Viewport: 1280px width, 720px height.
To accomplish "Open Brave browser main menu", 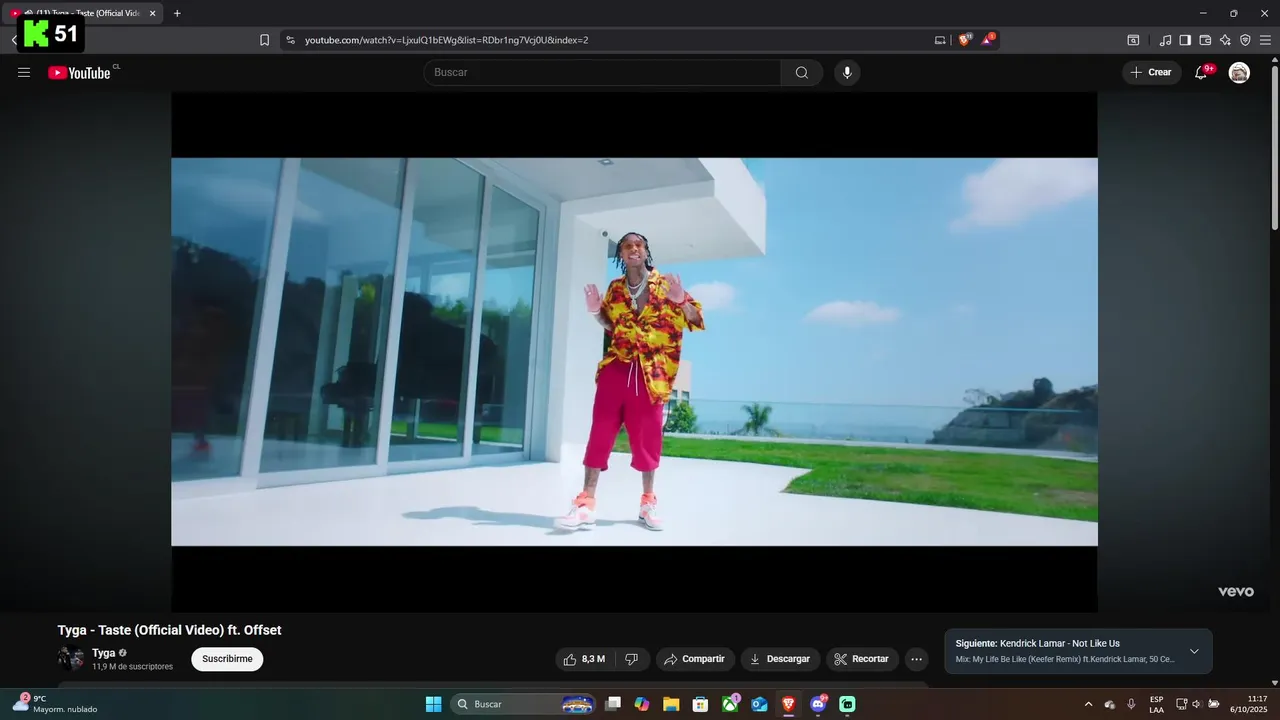I will click(x=1265, y=40).
